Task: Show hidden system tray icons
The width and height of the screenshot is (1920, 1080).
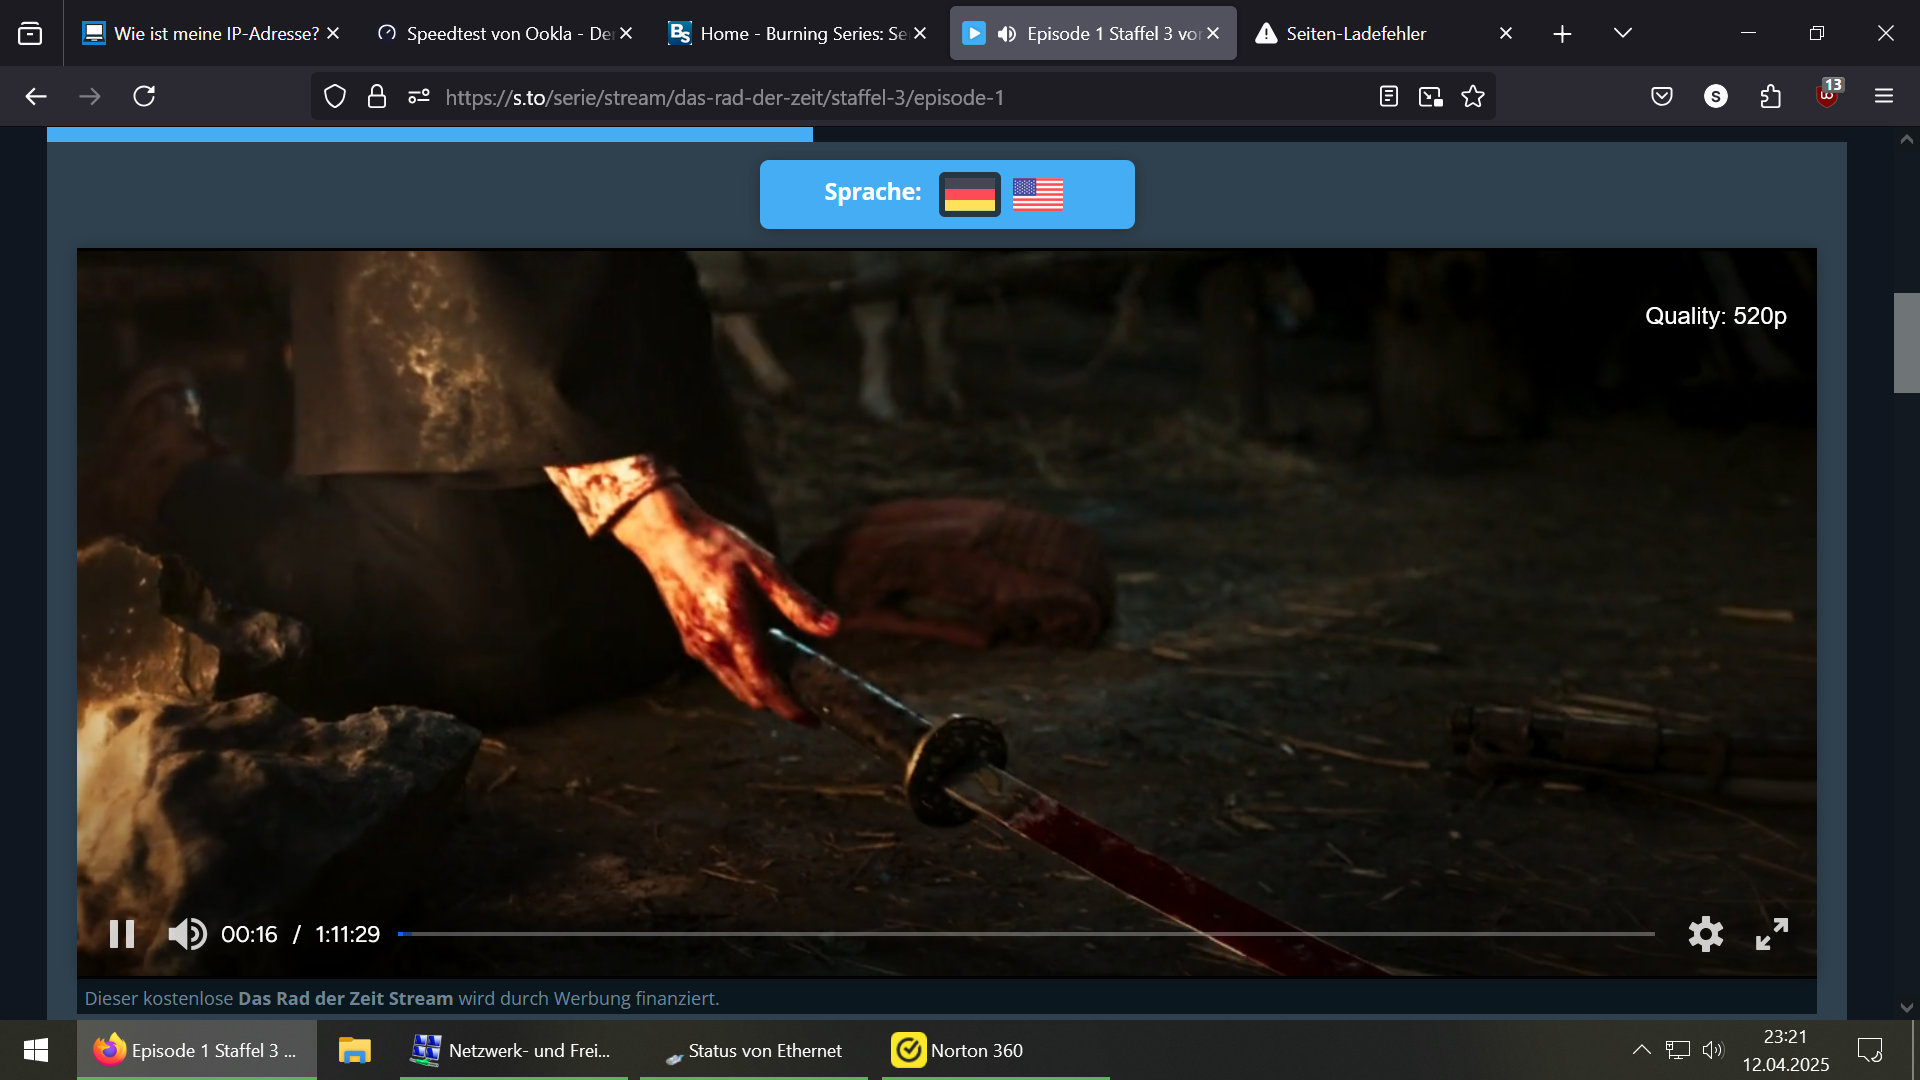Action: tap(1641, 1050)
